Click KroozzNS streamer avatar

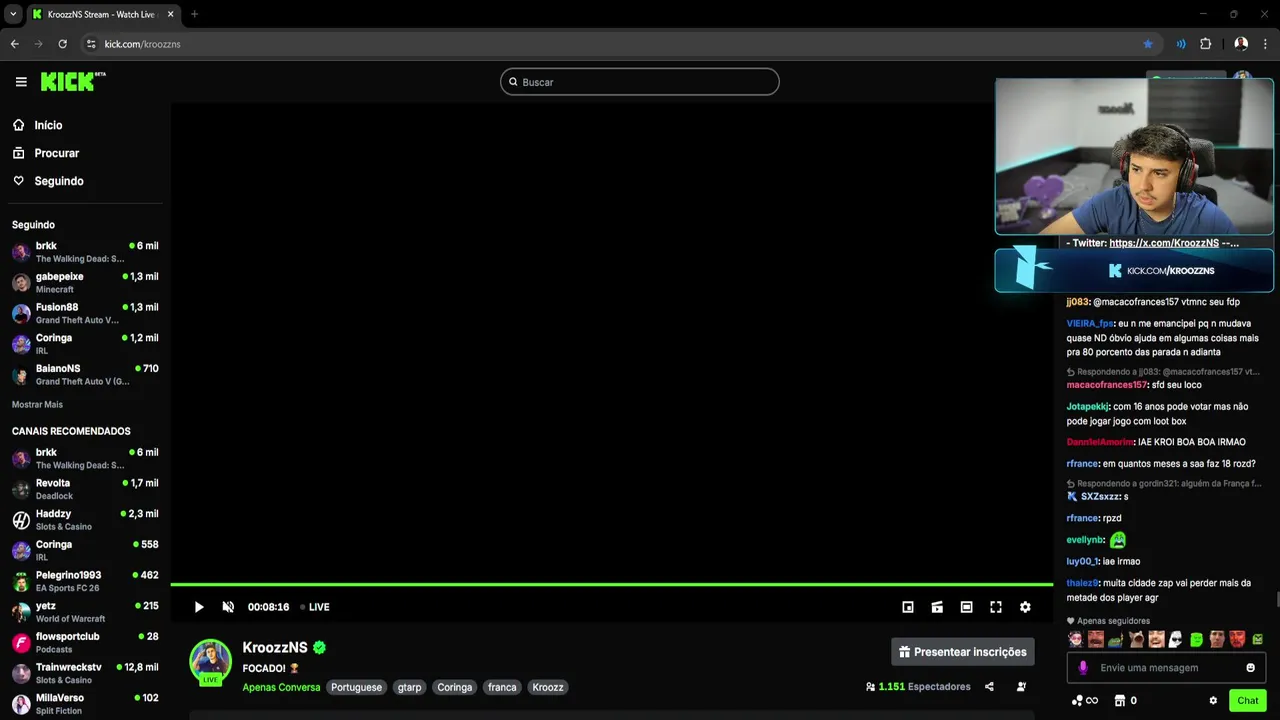(211, 661)
